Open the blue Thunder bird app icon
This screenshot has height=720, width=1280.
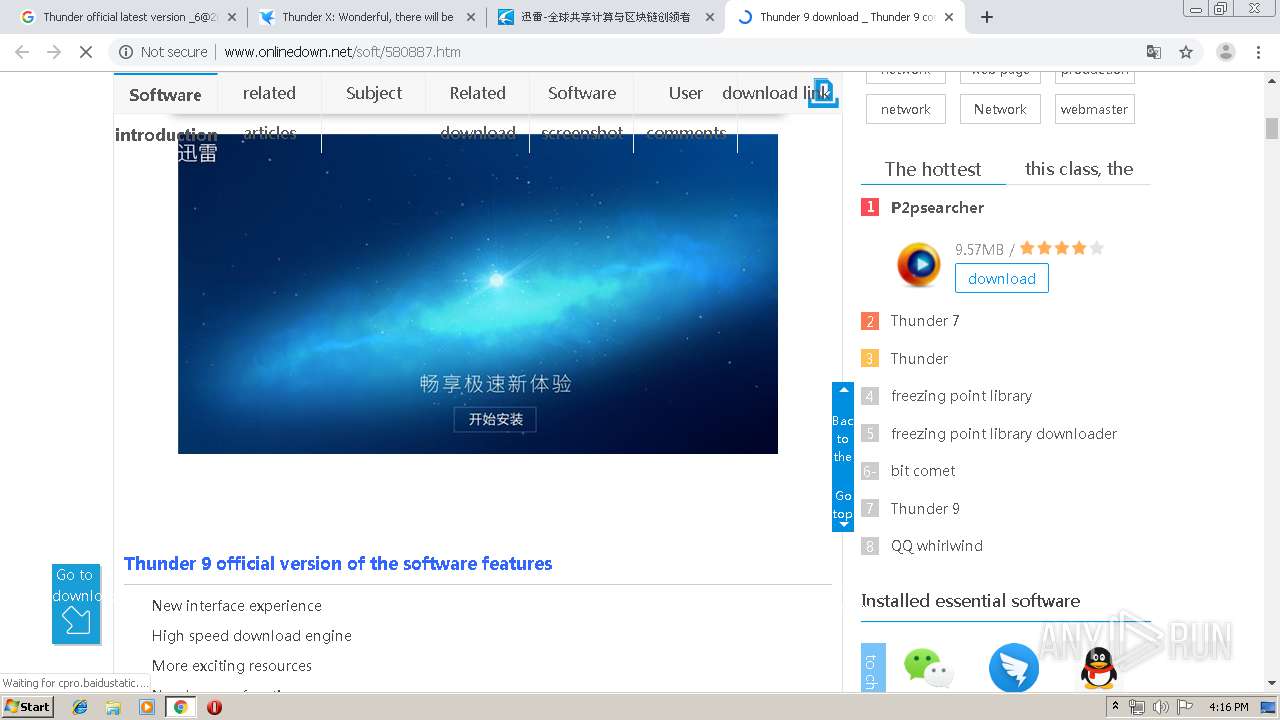pyautogui.click(x=1014, y=667)
